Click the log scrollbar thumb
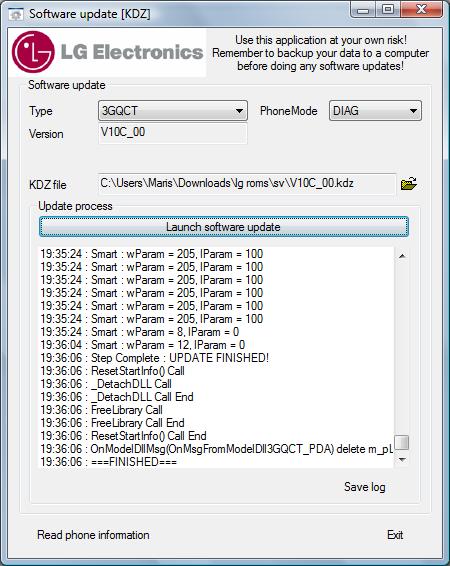Screen dimensions: 450x566 tap(402, 442)
